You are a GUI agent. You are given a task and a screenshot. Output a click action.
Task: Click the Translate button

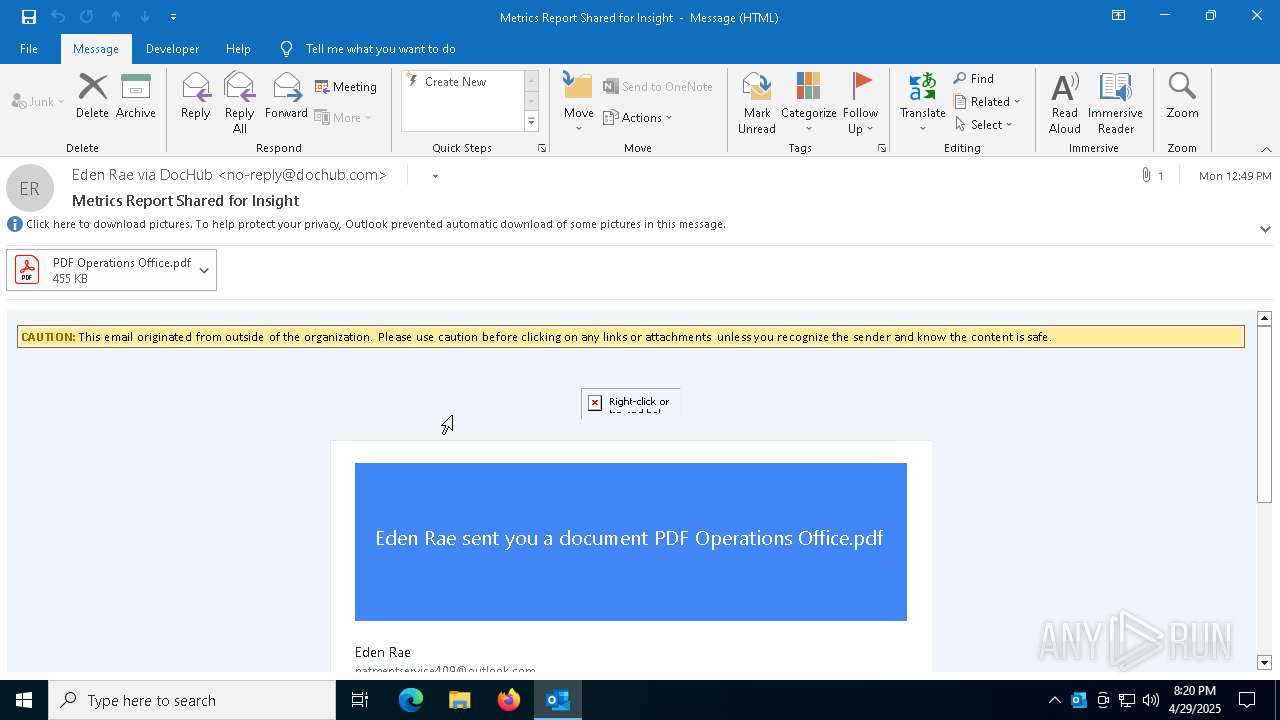click(922, 103)
